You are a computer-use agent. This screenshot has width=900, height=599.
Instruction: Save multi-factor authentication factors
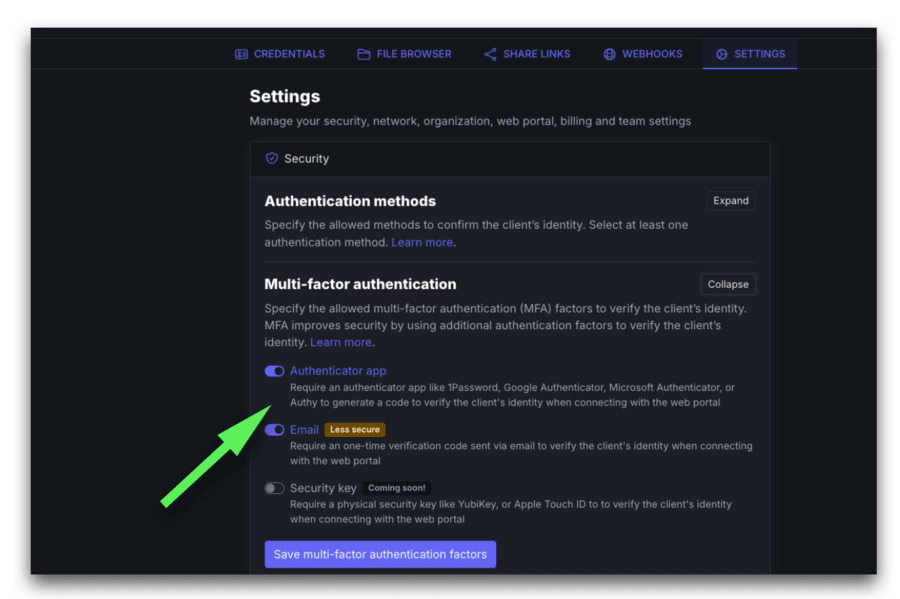click(380, 554)
